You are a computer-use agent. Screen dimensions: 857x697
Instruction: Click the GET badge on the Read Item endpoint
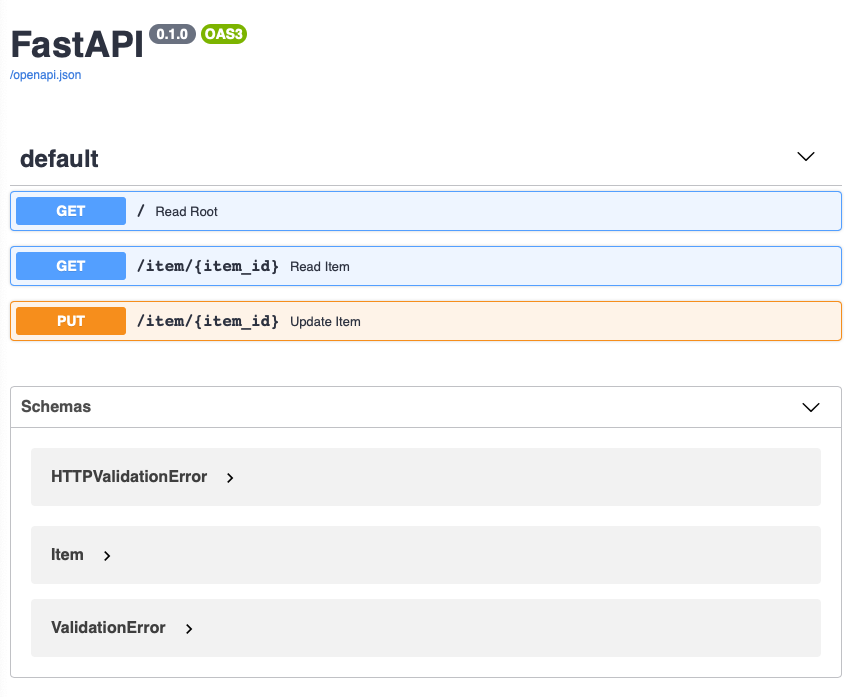point(70,266)
